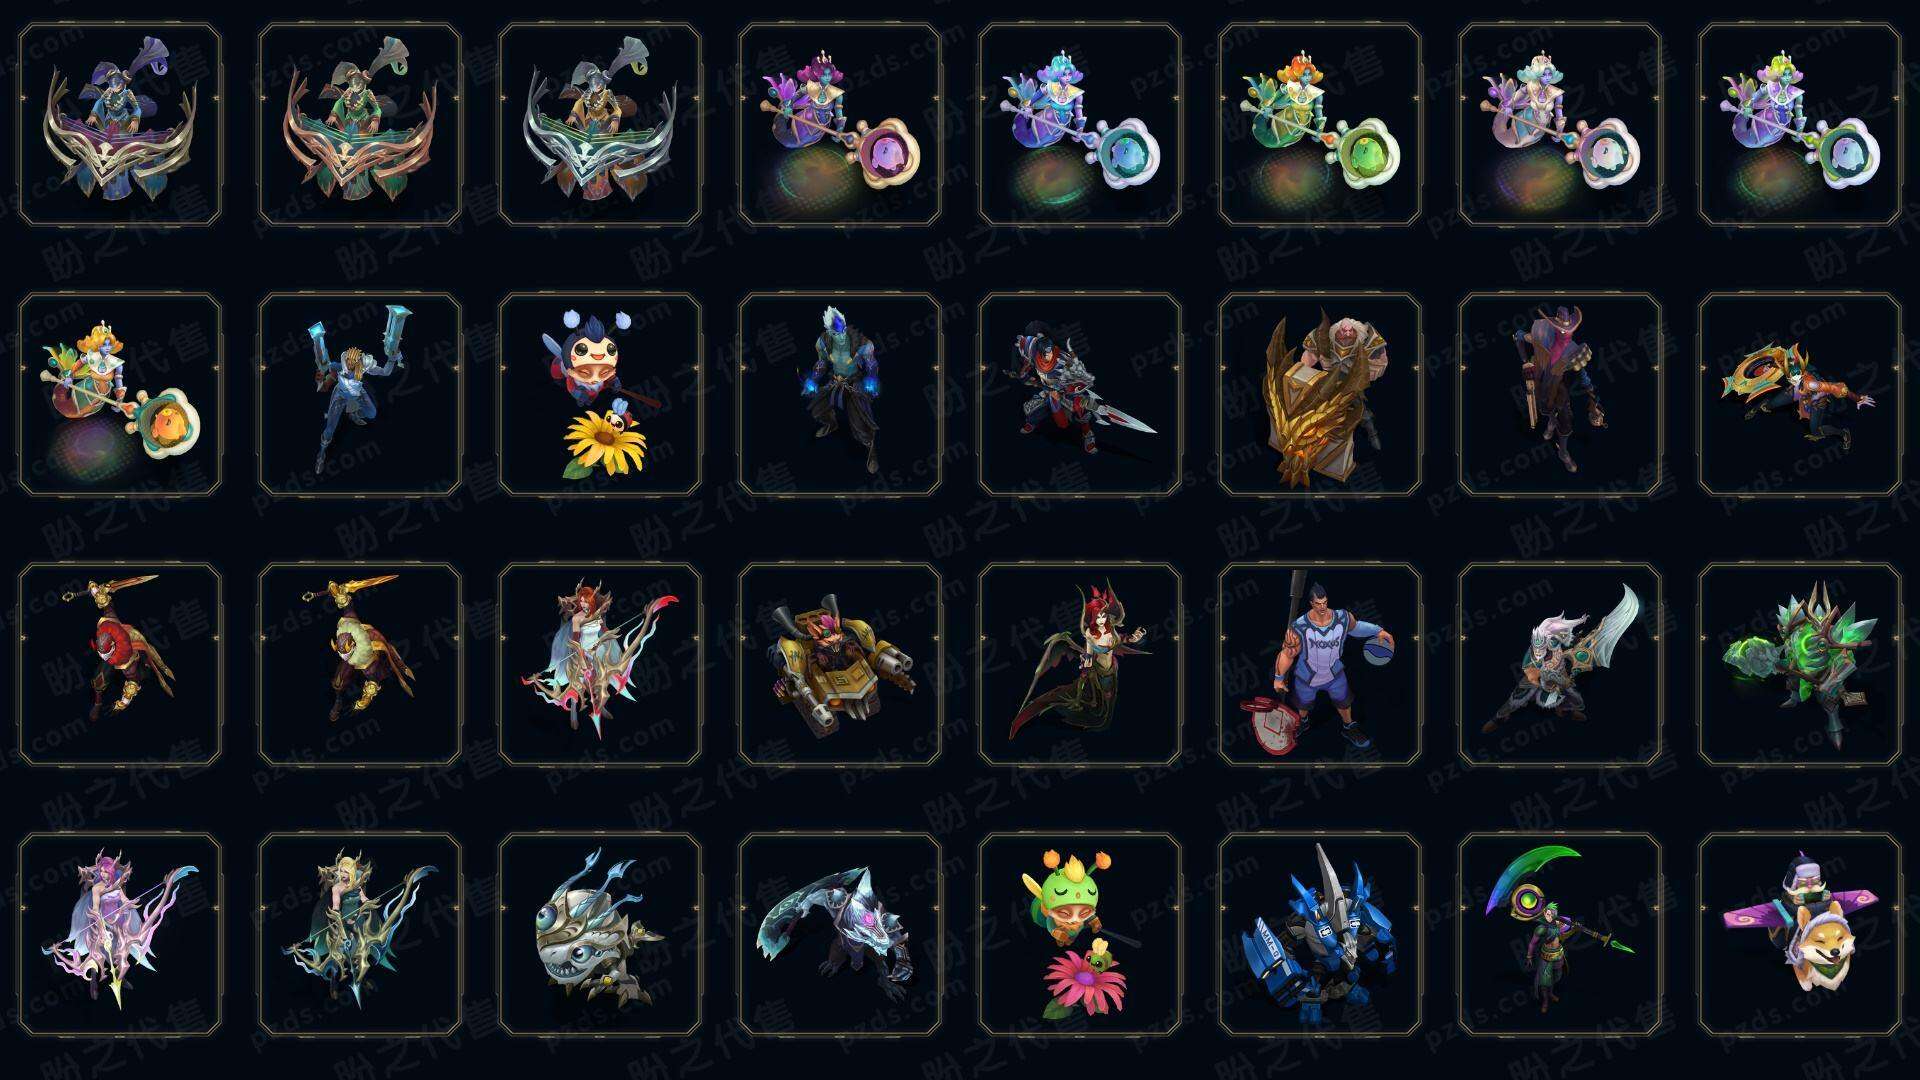
Task: Choose the pink-haired archer with glowing bow
Action: coord(120,934)
